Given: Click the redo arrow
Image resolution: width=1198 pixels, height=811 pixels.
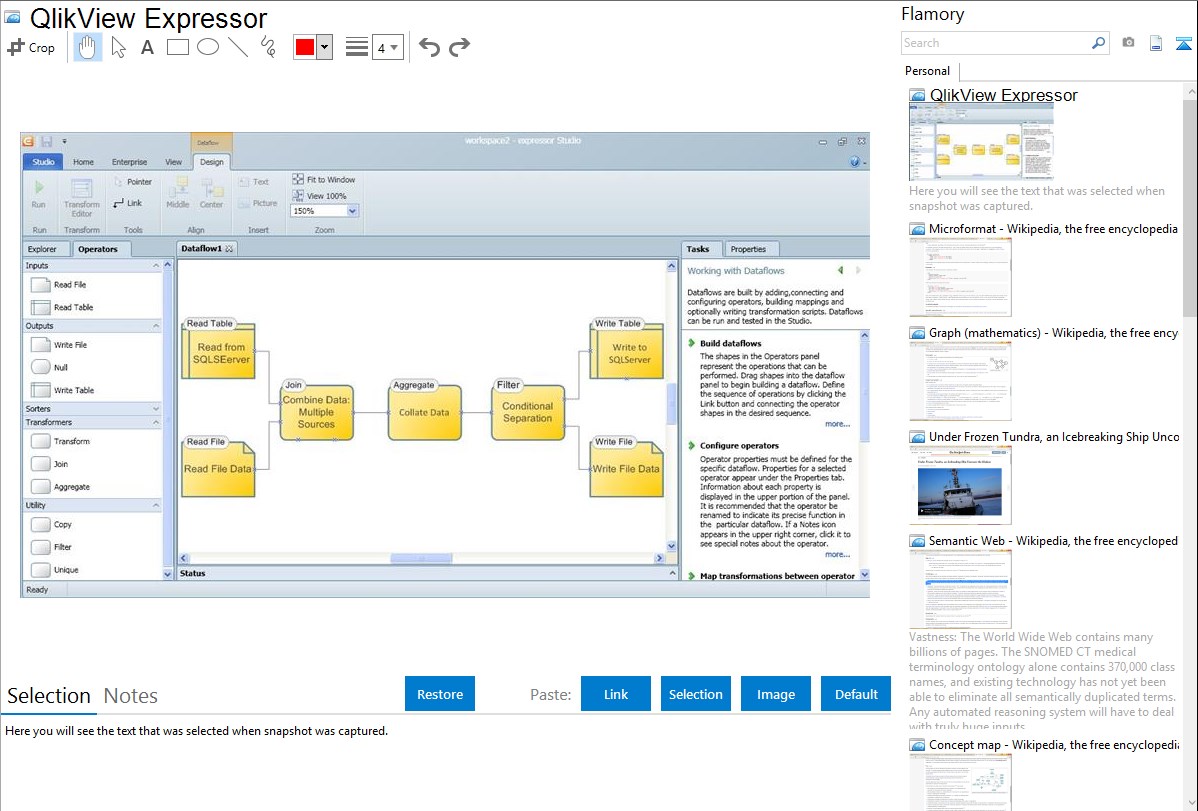Looking at the screenshot, I should (x=459, y=47).
